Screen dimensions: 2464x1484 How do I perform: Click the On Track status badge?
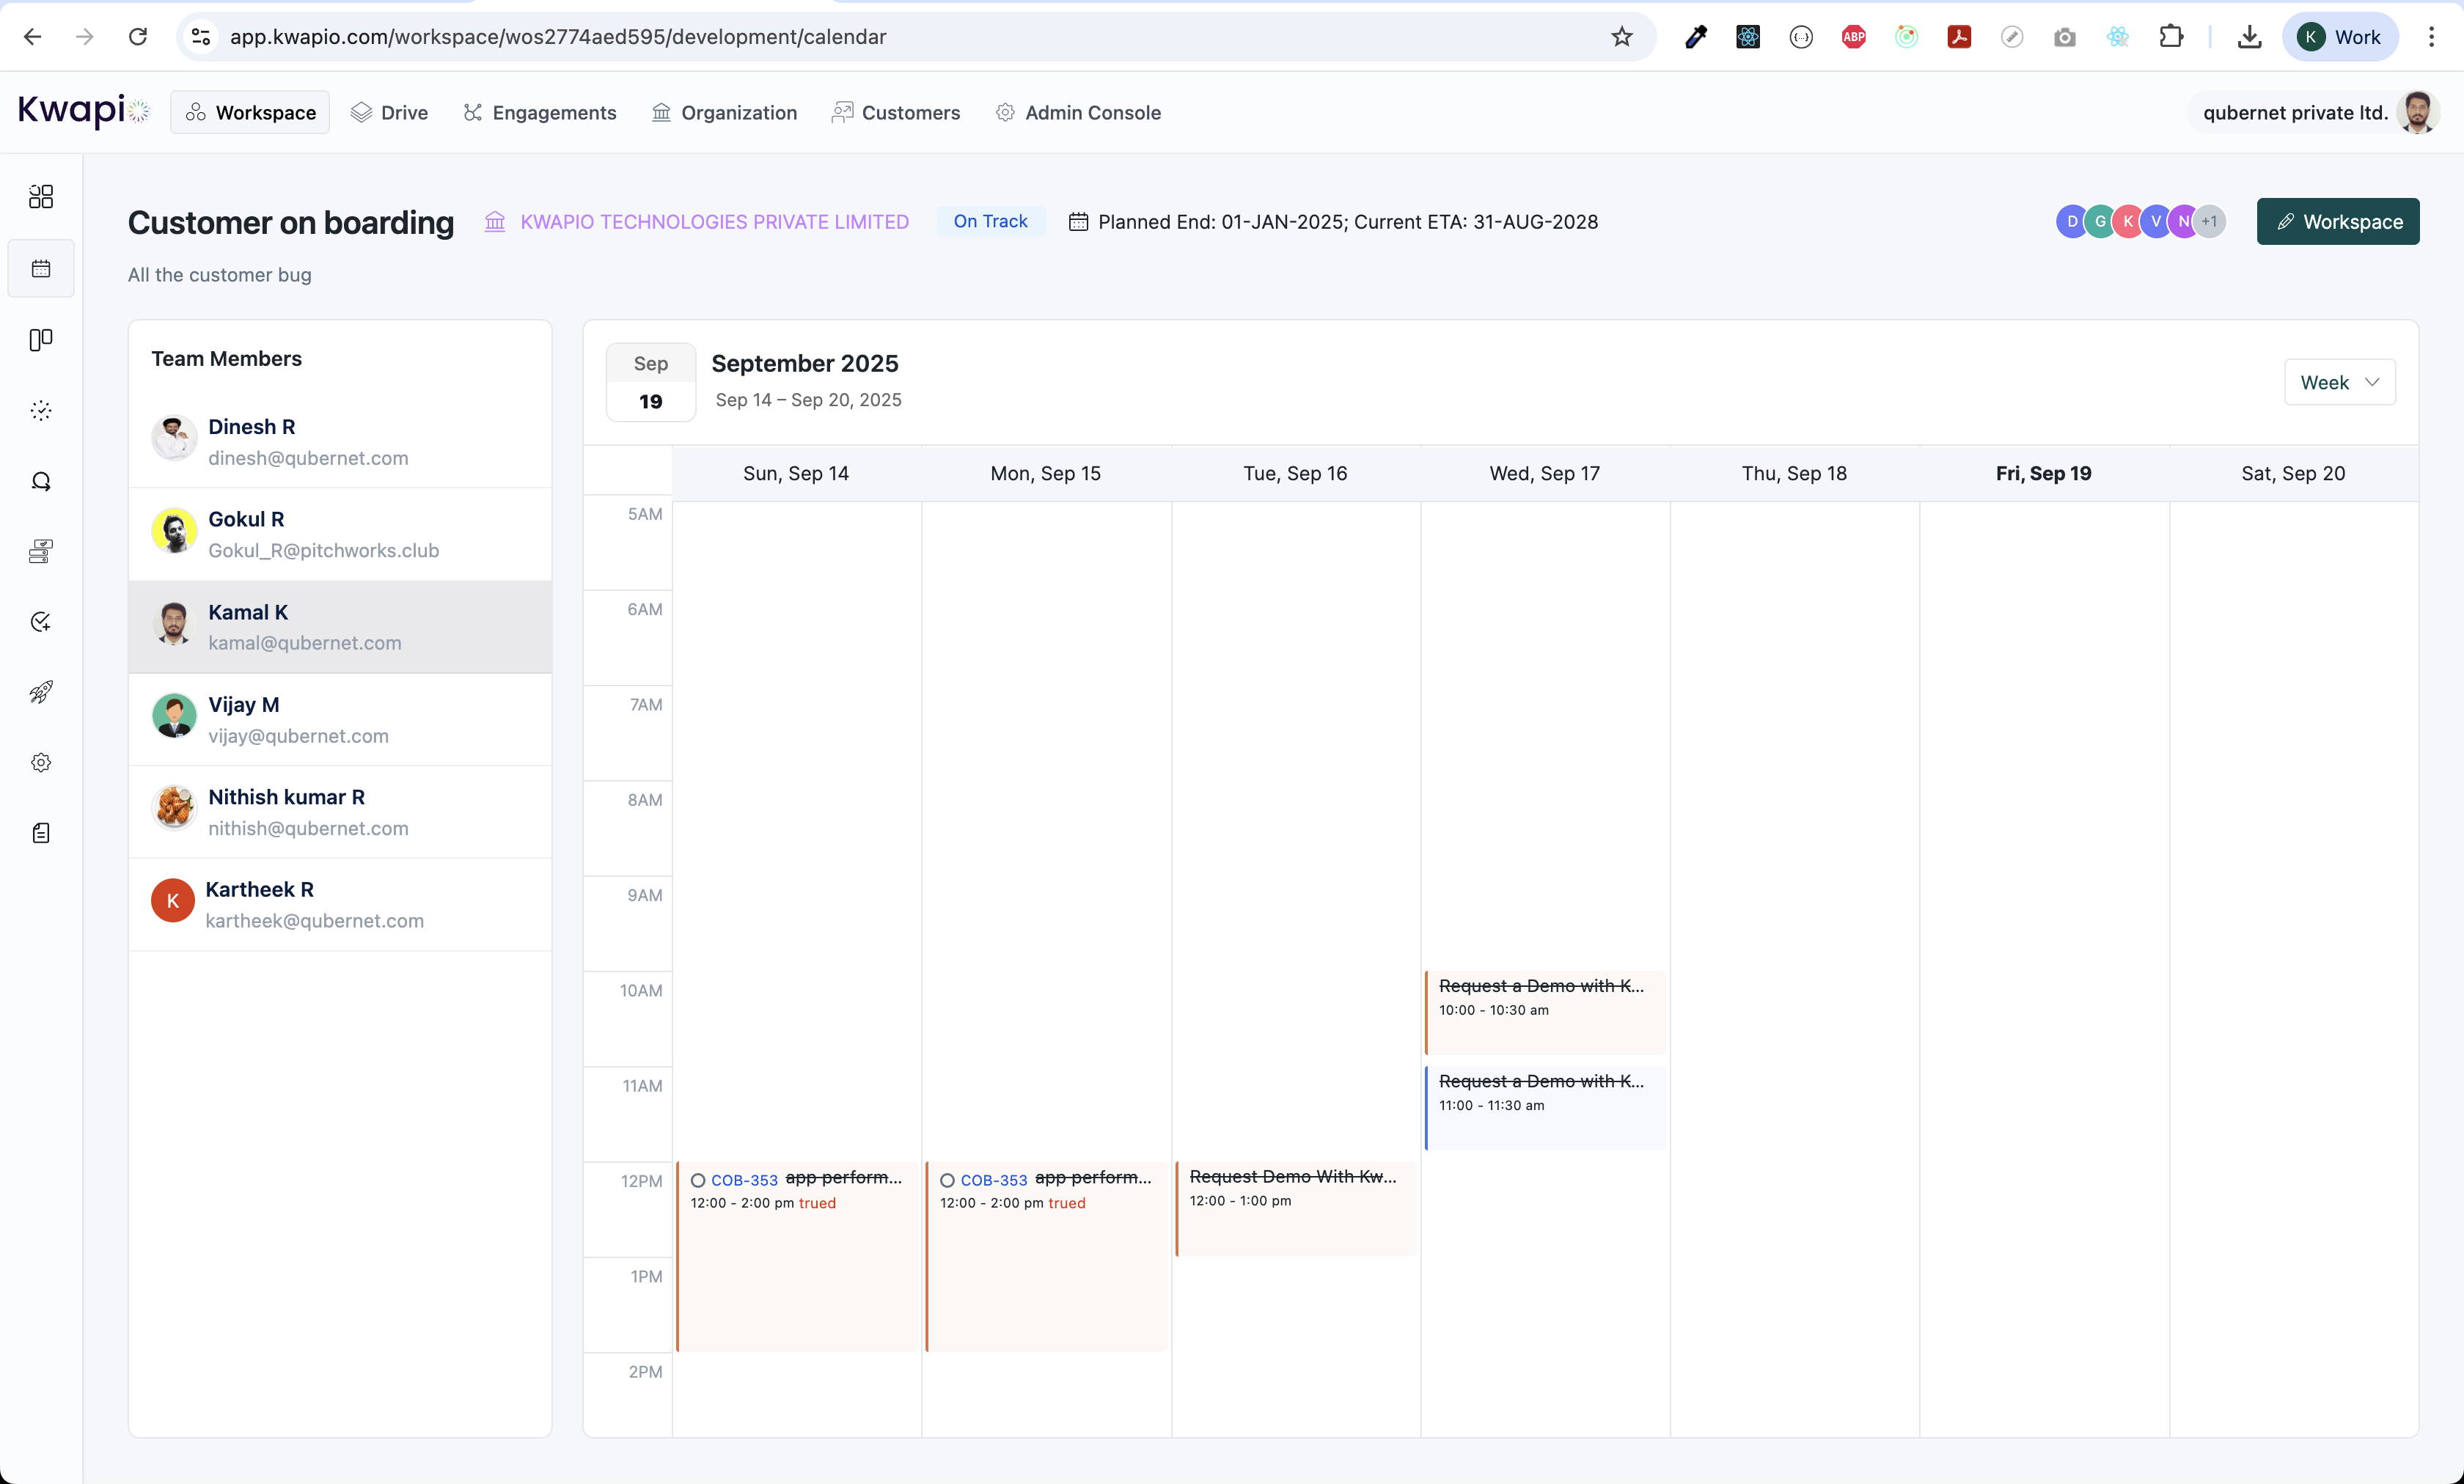coord(989,221)
